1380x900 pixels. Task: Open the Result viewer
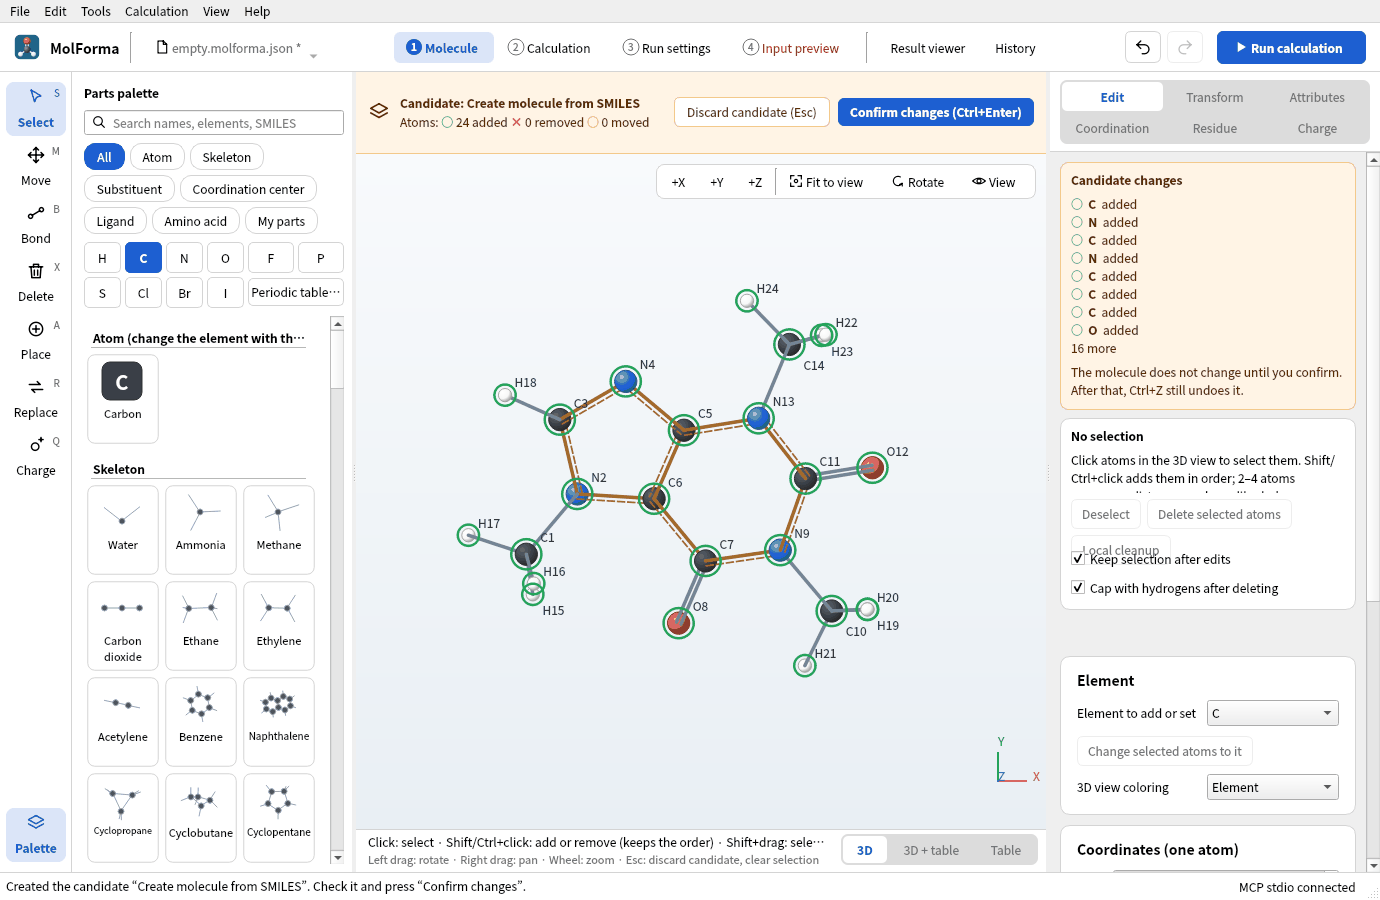pos(928,48)
